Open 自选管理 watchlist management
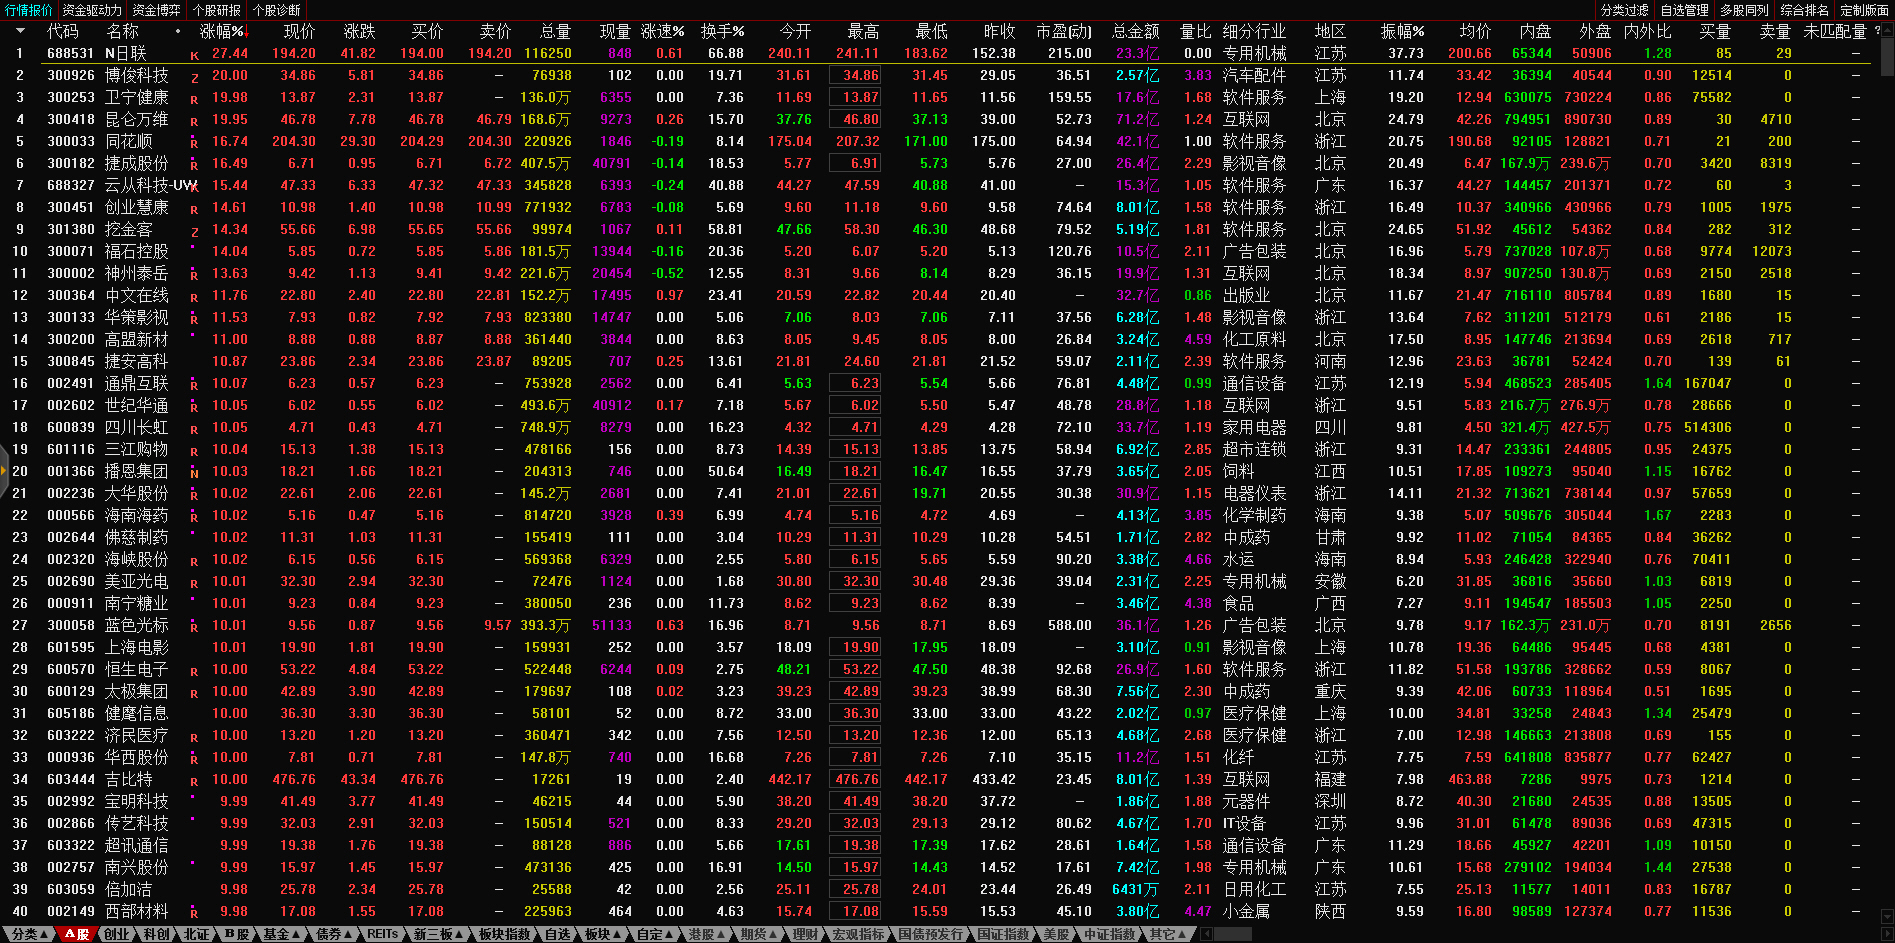Image resolution: width=1895 pixels, height=943 pixels. tap(1684, 10)
